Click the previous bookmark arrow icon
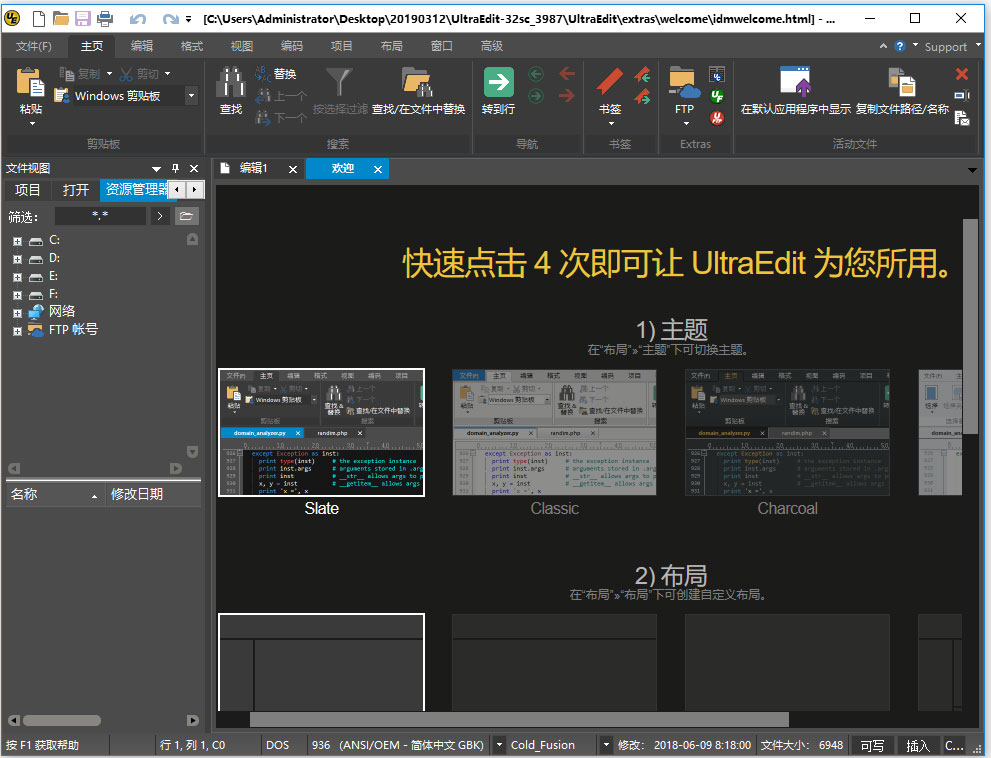 643,75
